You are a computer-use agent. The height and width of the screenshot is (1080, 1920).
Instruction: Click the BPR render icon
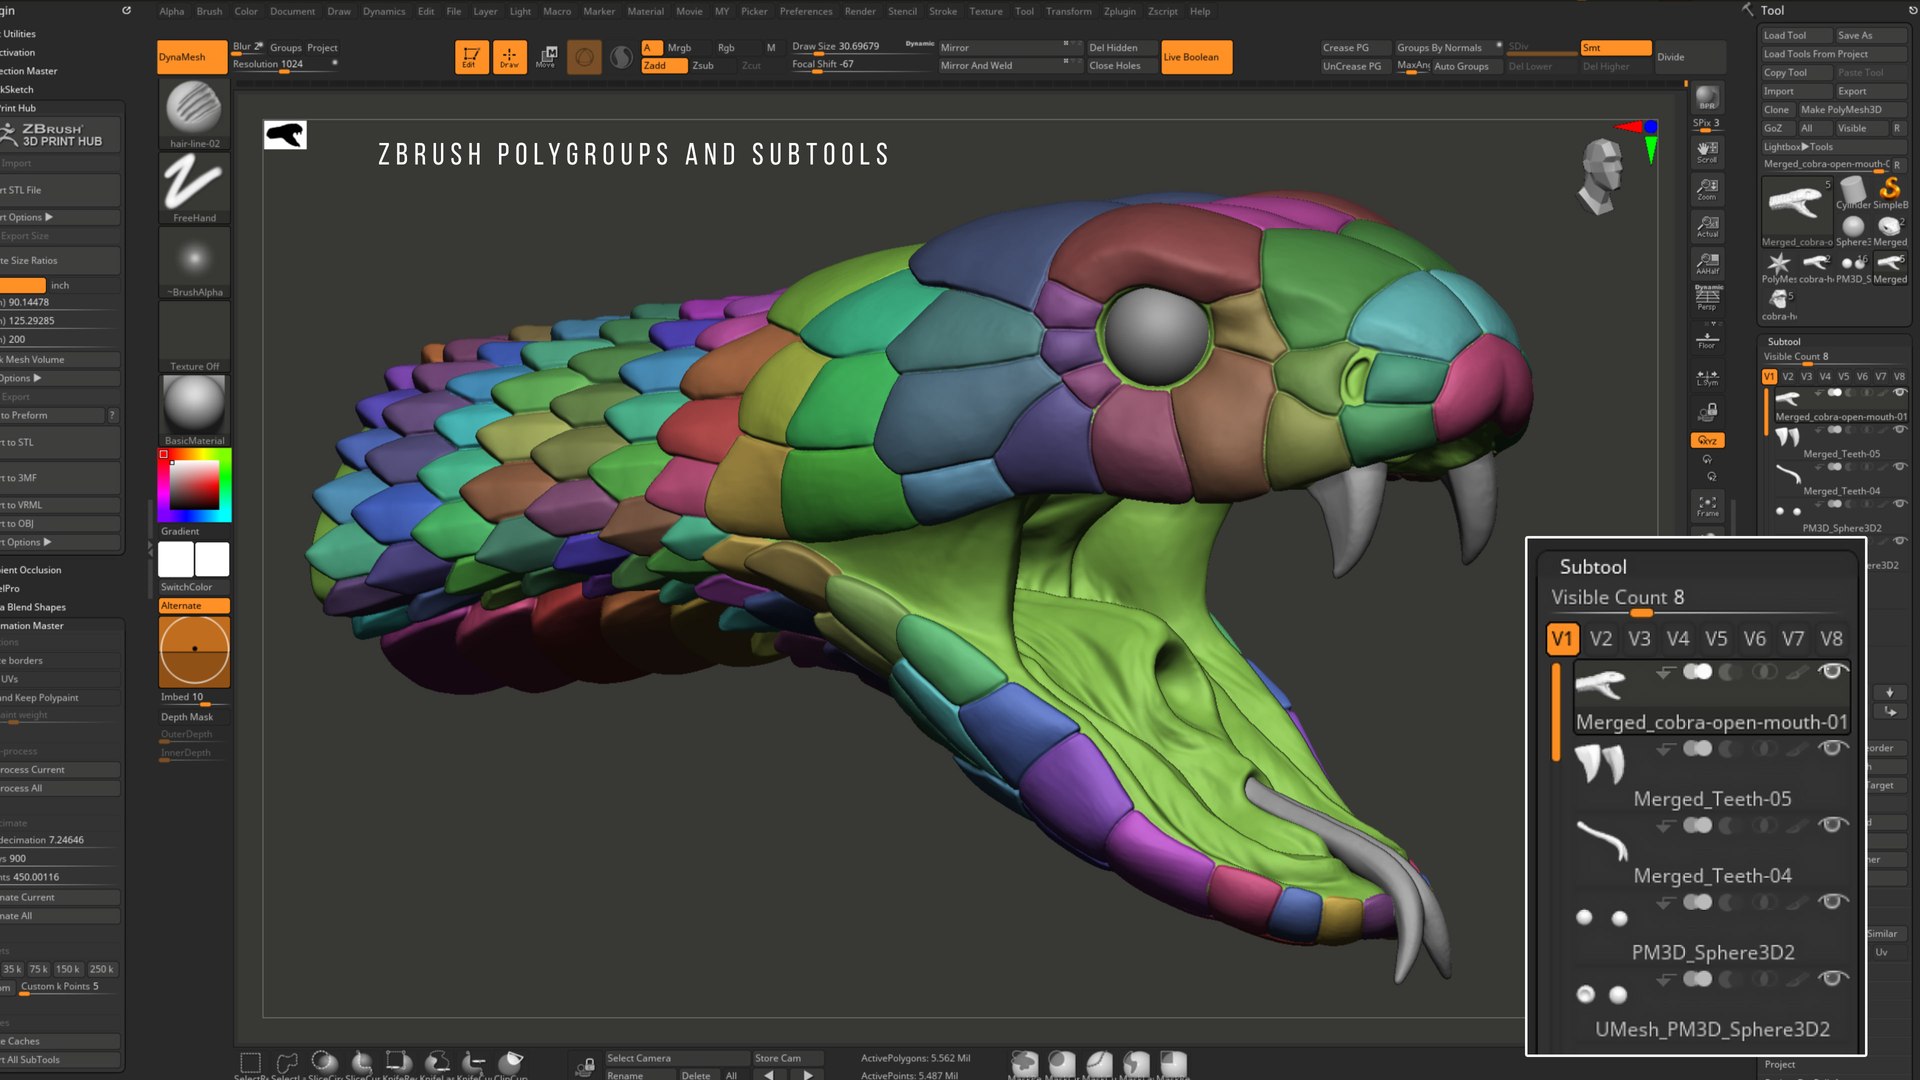[1707, 97]
